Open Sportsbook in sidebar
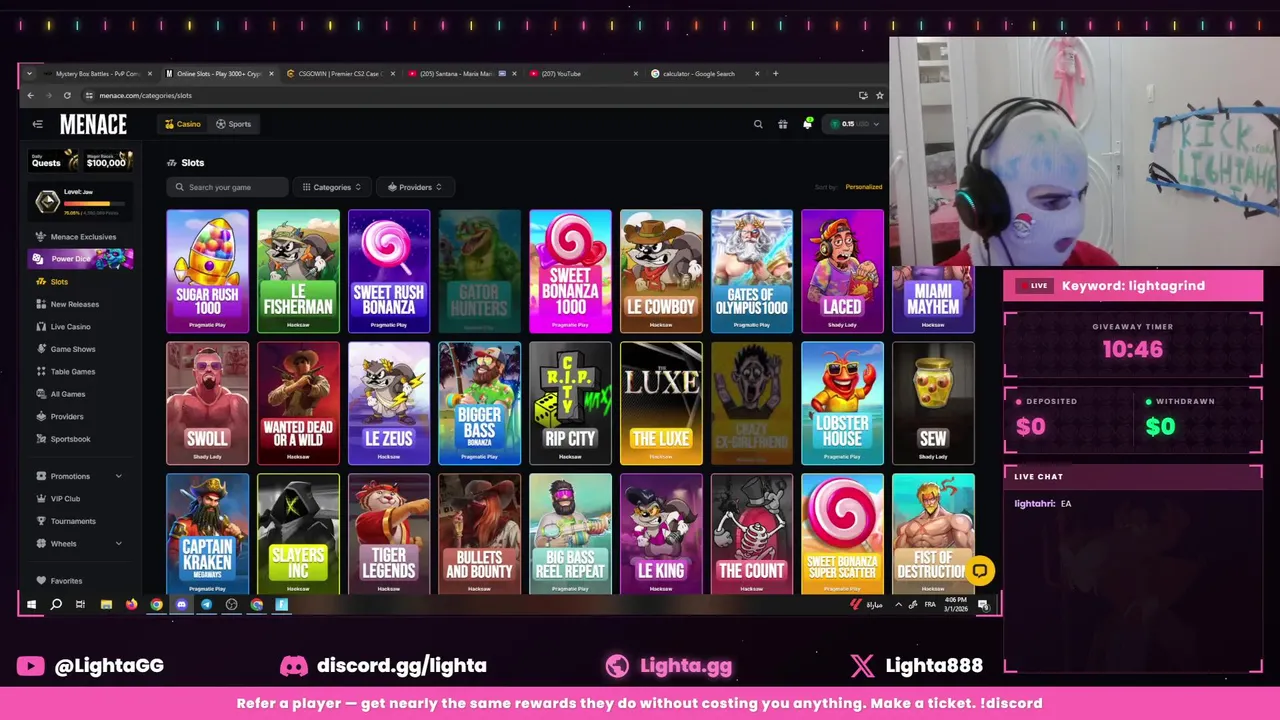The height and width of the screenshot is (720, 1280). pyautogui.click(x=63, y=439)
